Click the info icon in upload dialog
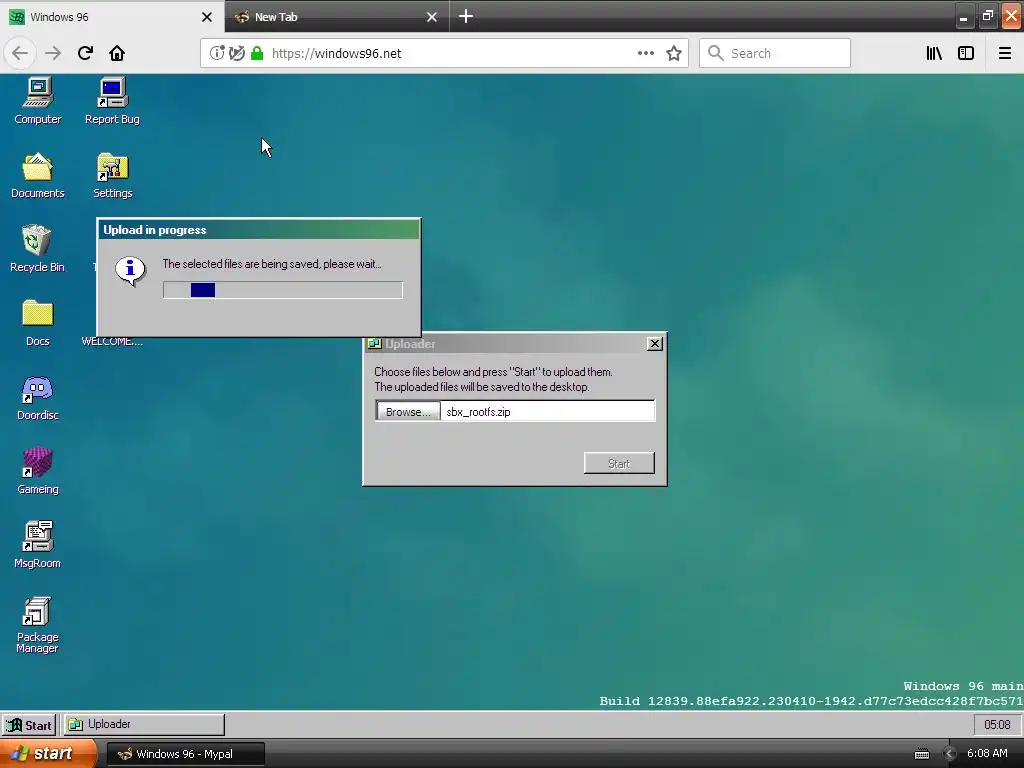Image resolution: width=1024 pixels, height=768 pixels. pos(130,270)
